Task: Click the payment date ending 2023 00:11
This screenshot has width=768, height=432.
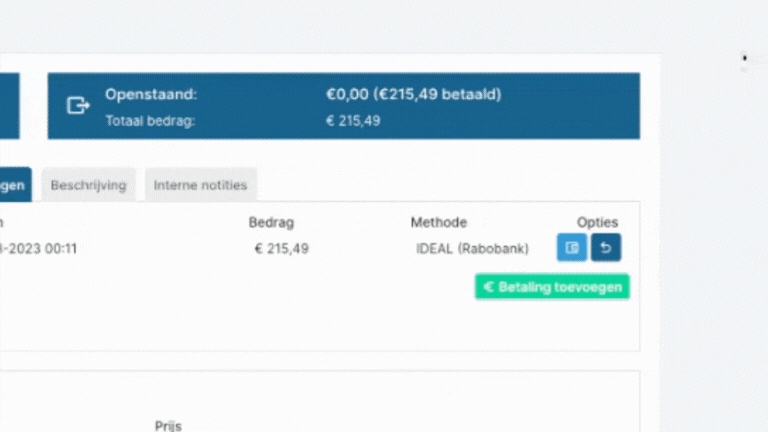Action: click(x=38, y=249)
